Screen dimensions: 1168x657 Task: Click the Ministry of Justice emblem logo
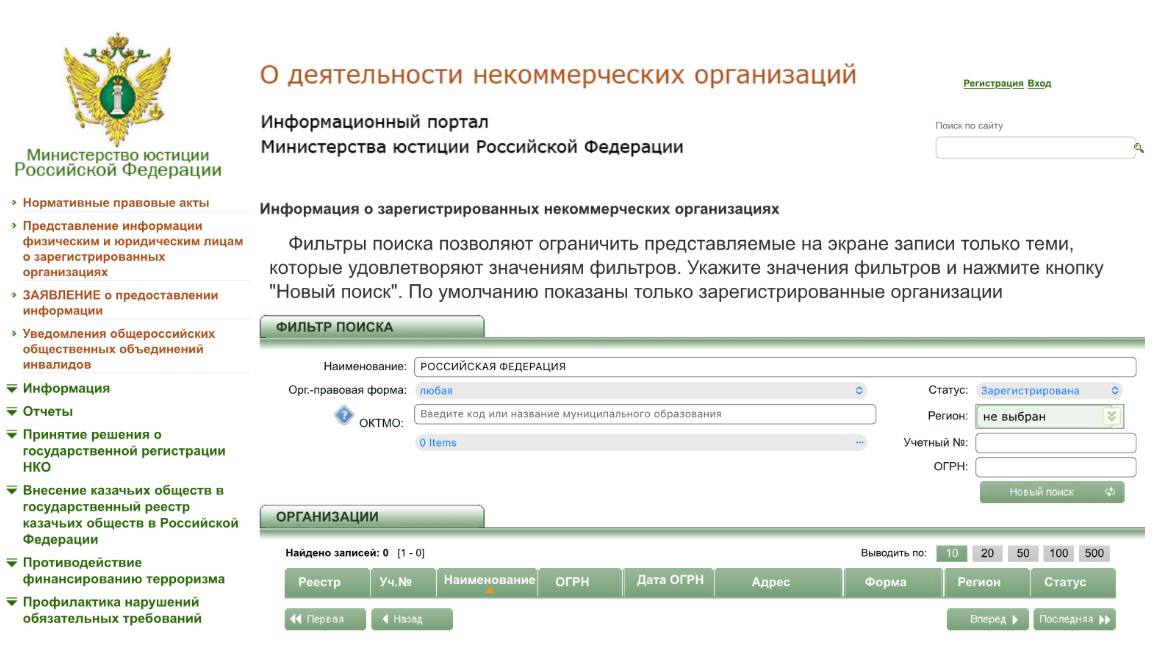point(117,88)
